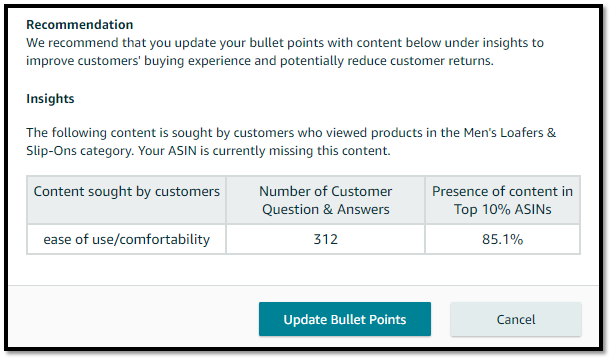Click the 'Men's Loafers &' category text
This screenshot has height=360, width=612.
(x=510, y=133)
